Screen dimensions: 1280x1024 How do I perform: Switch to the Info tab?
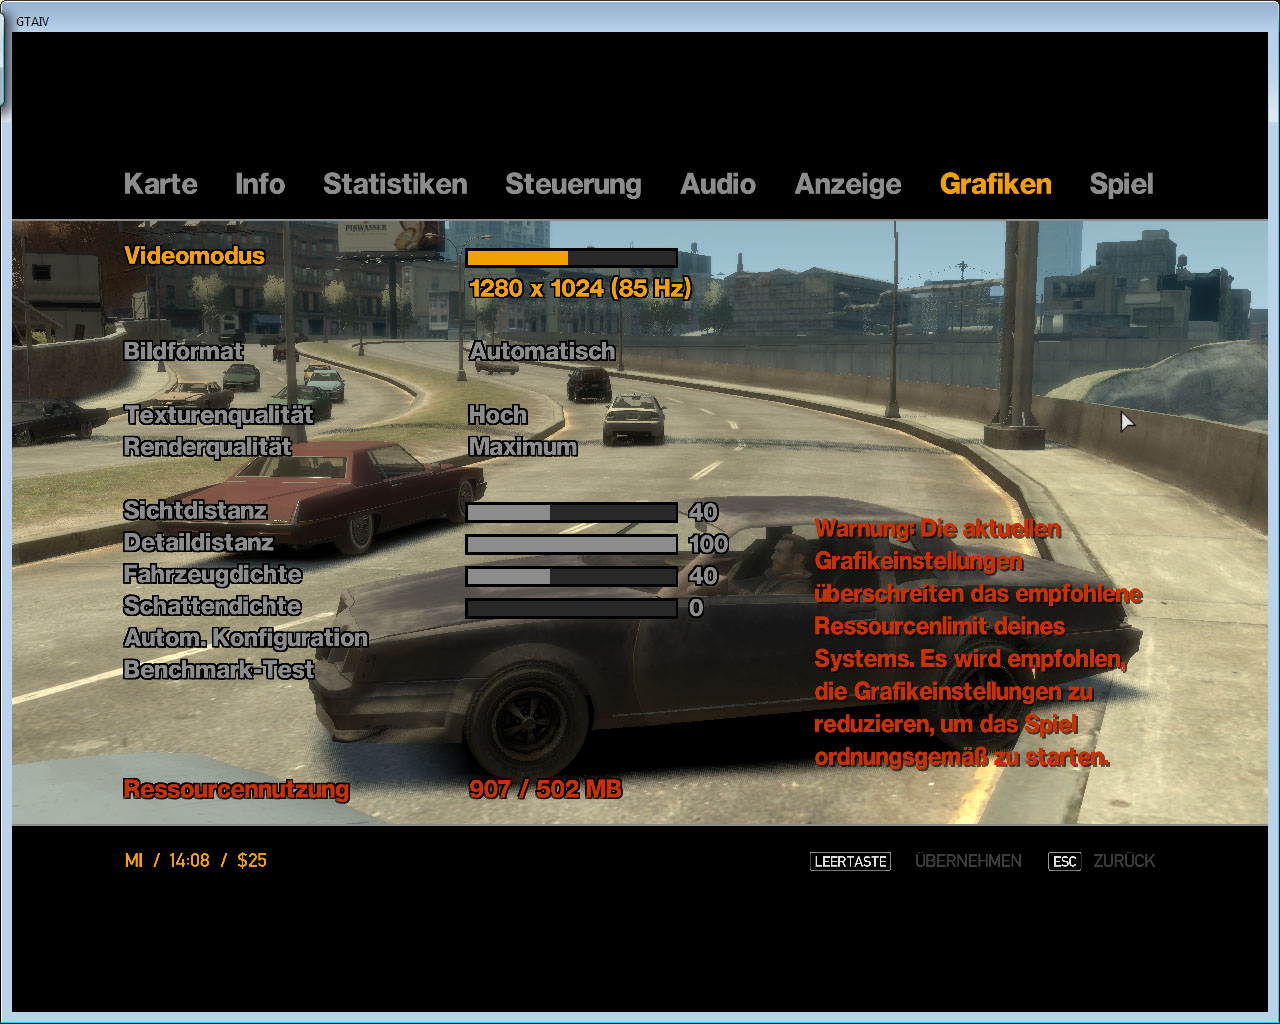[x=260, y=184]
